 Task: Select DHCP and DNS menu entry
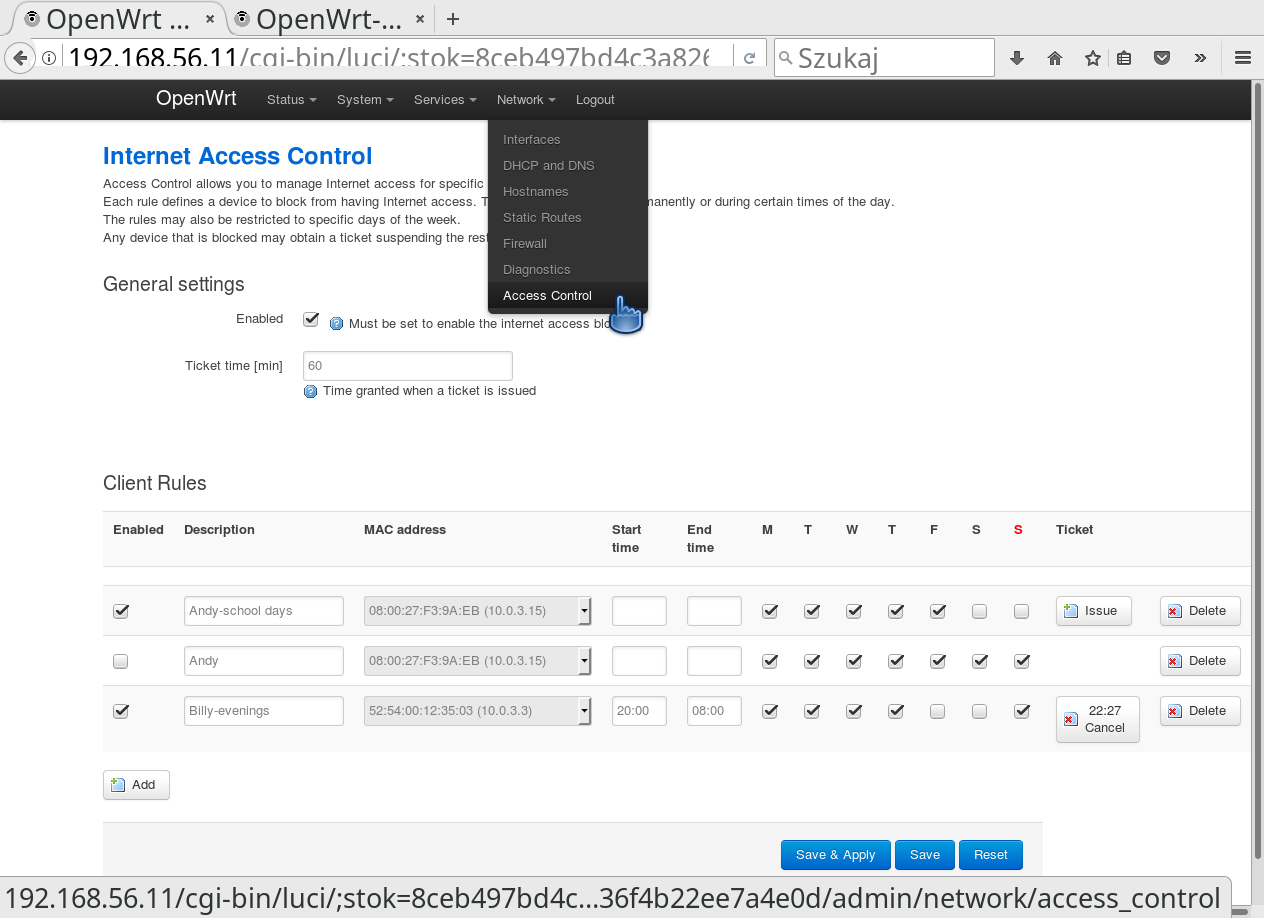point(568,166)
